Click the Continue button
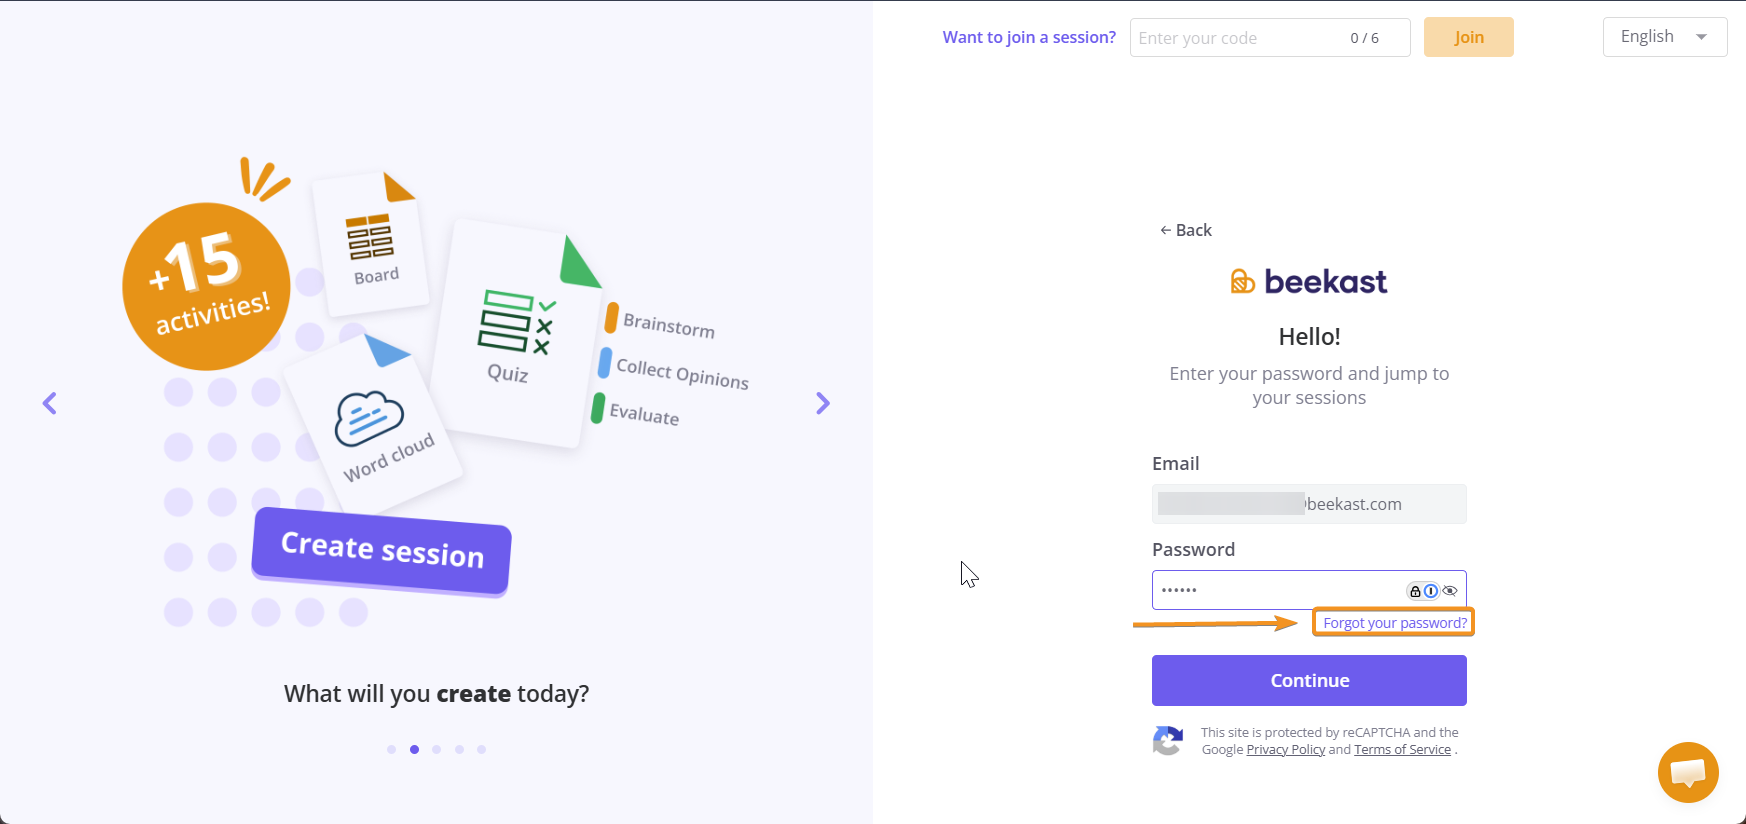Screen dimensions: 1746x824 (x=1309, y=680)
